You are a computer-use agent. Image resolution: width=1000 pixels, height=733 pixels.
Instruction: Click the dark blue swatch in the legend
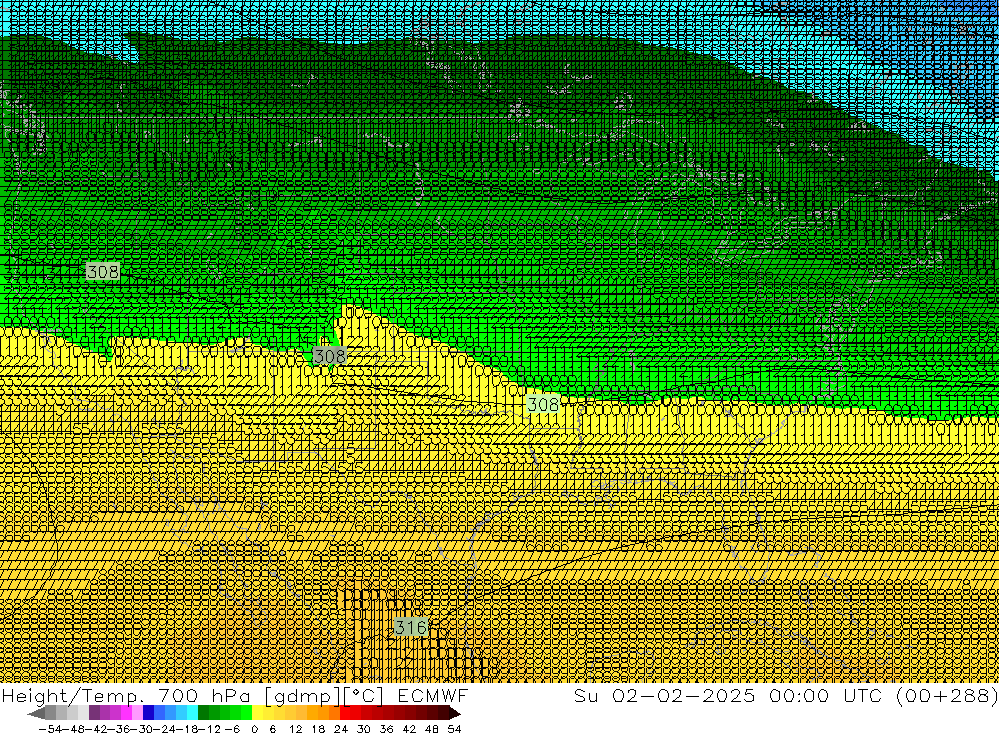click(x=148, y=712)
